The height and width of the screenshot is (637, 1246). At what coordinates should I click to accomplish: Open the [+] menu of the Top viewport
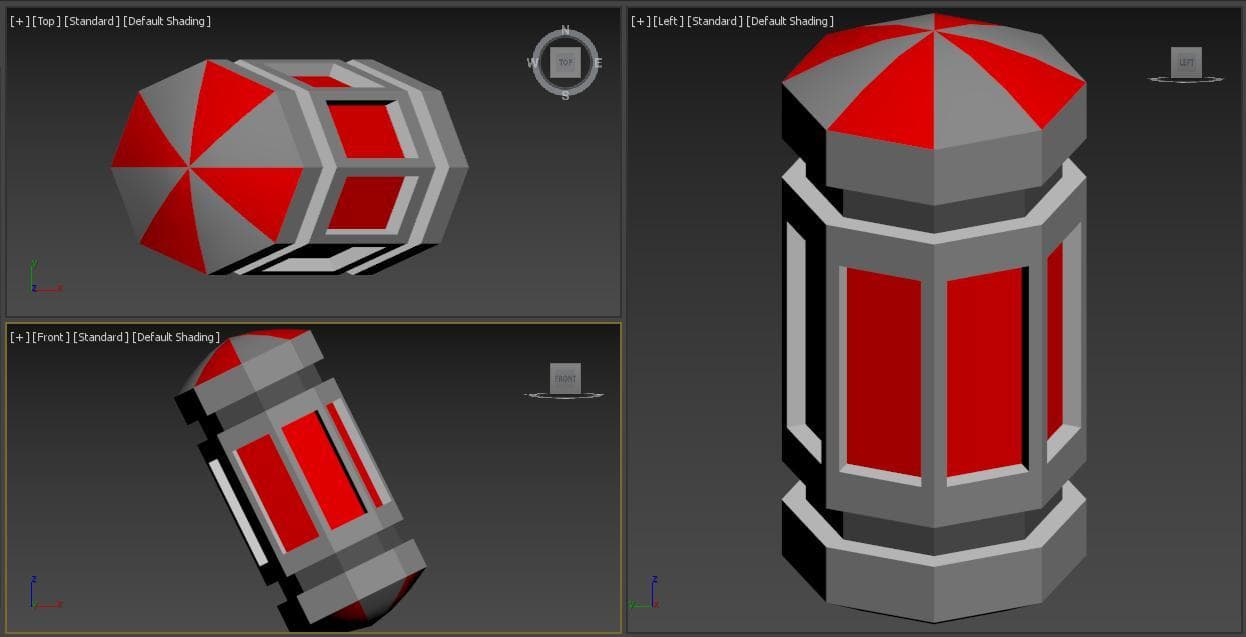tap(19, 21)
